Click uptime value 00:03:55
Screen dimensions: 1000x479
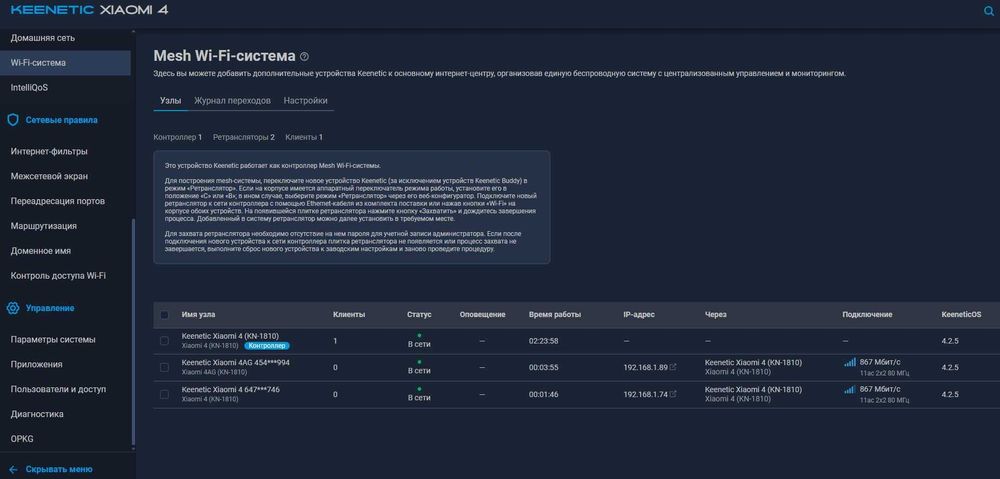pyautogui.click(x=543, y=367)
